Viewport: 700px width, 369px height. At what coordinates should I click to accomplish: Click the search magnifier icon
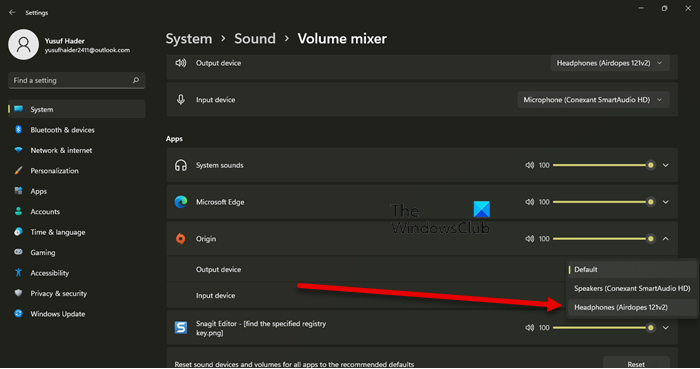point(136,80)
